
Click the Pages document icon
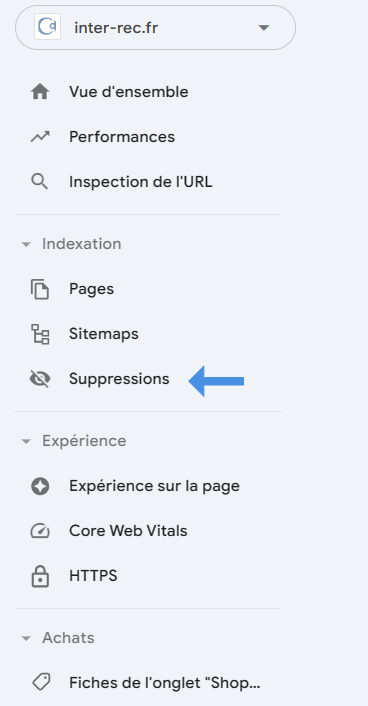point(40,289)
